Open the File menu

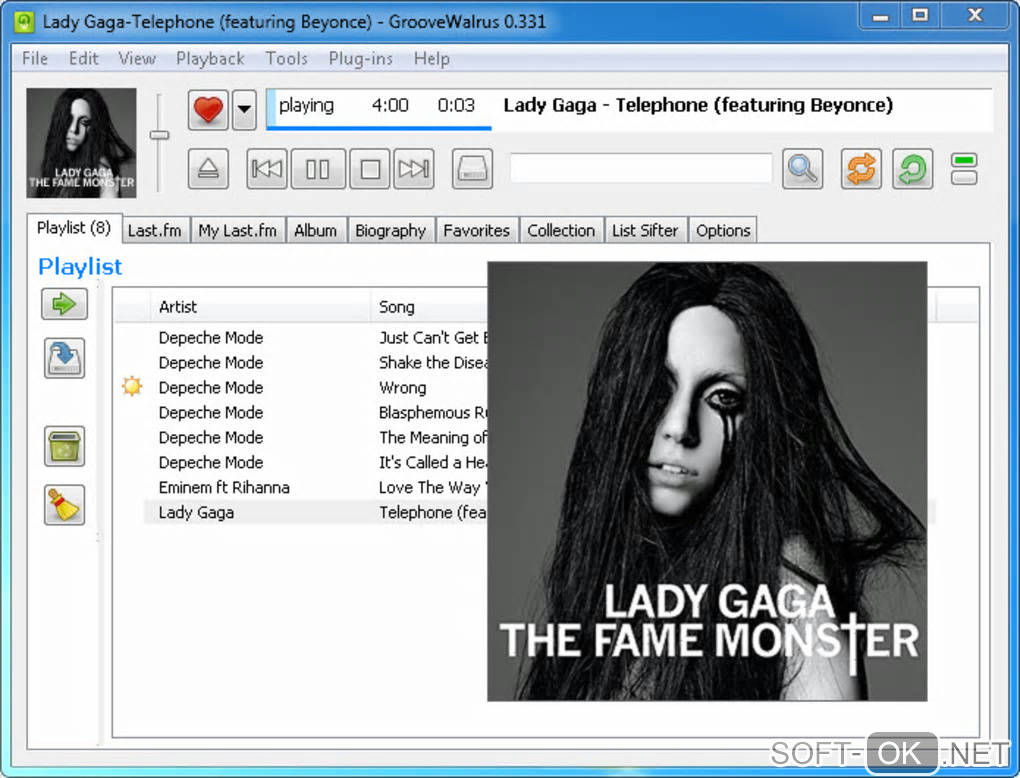coord(34,59)
